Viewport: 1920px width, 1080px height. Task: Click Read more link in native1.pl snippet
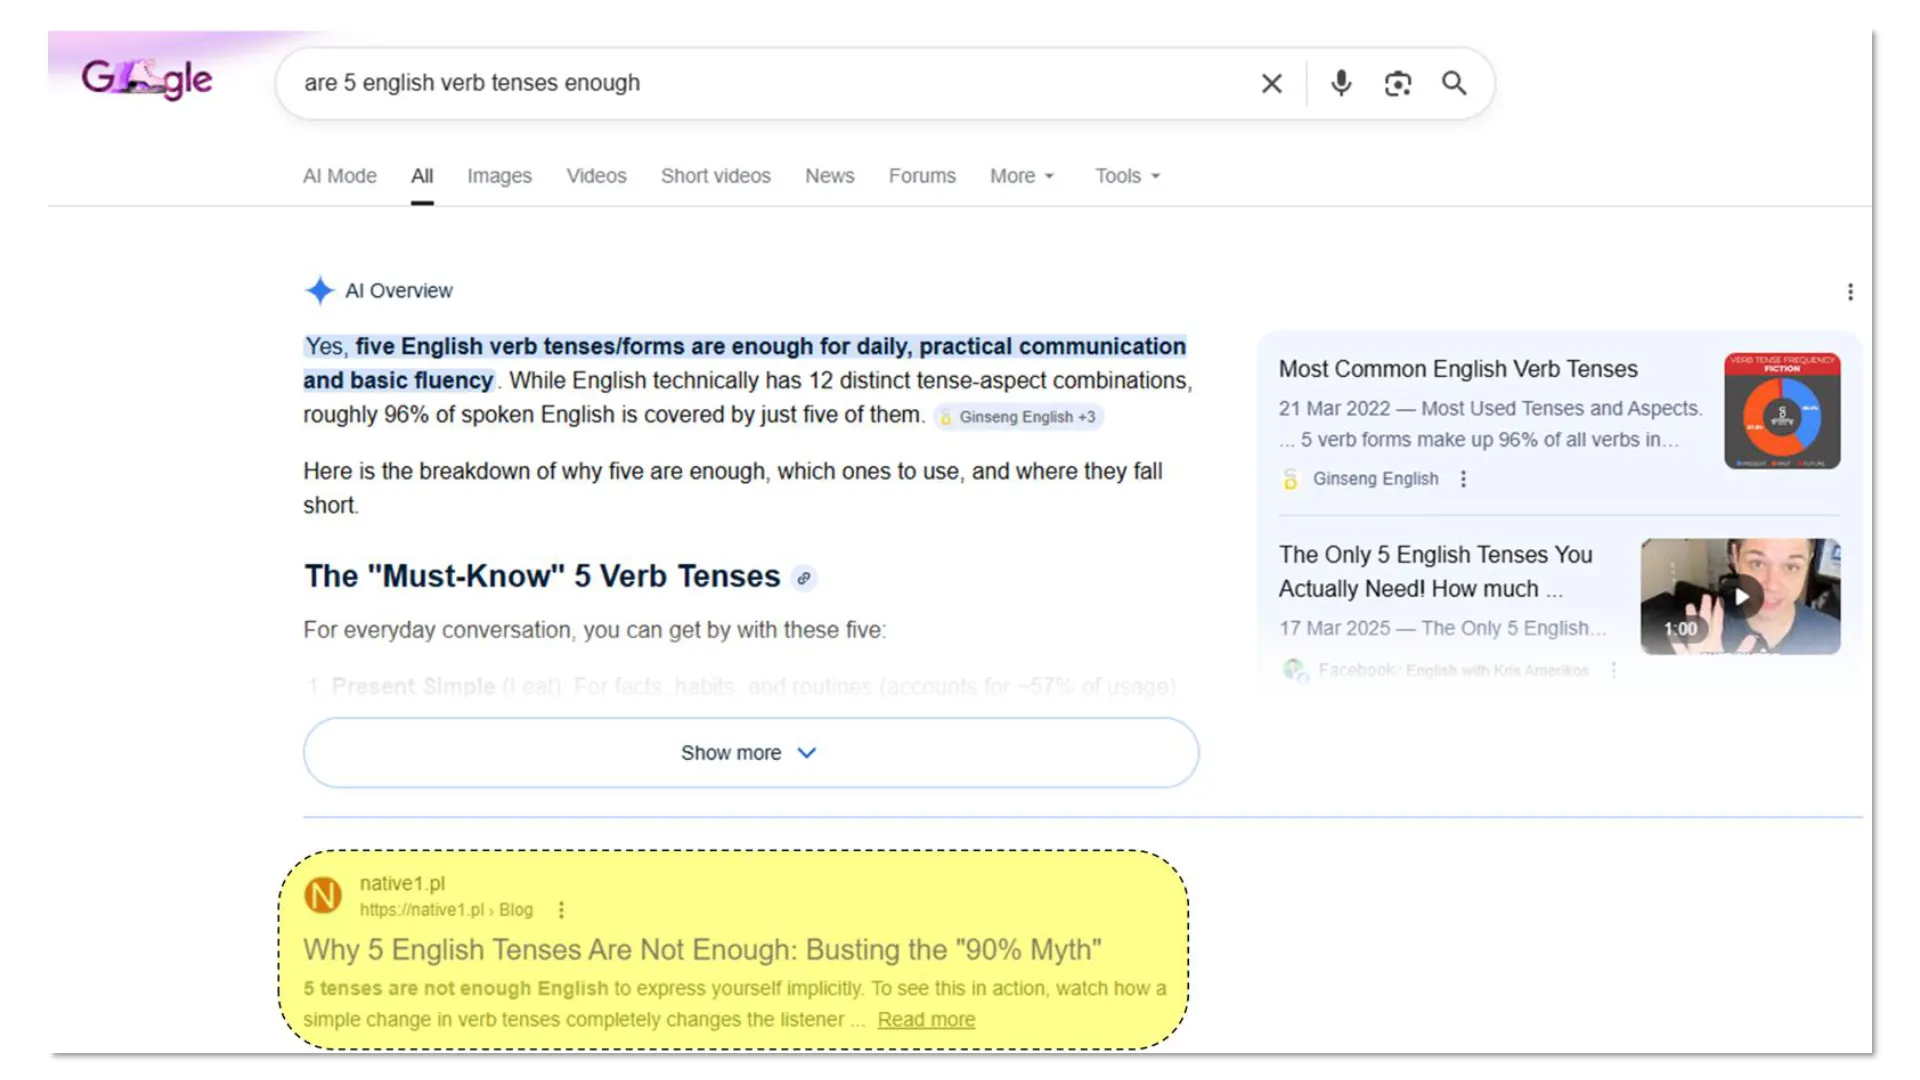[926, 1020]
